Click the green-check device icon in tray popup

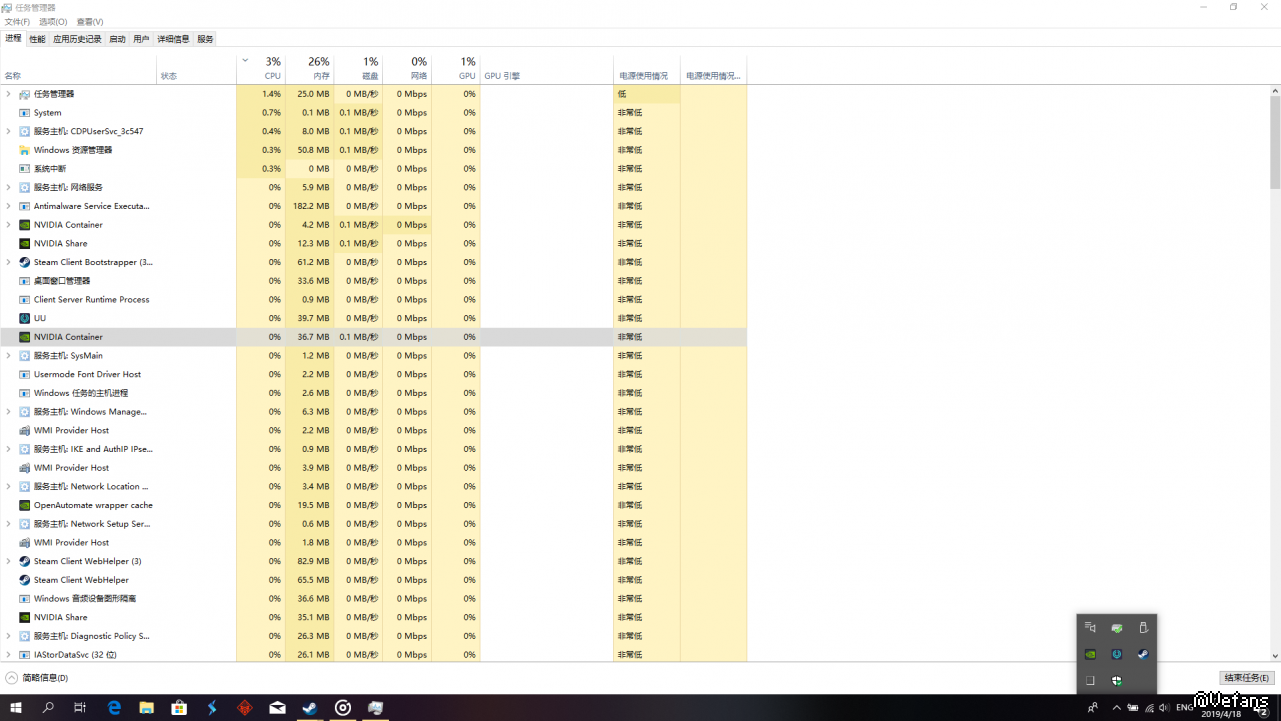click(1117, 628)
